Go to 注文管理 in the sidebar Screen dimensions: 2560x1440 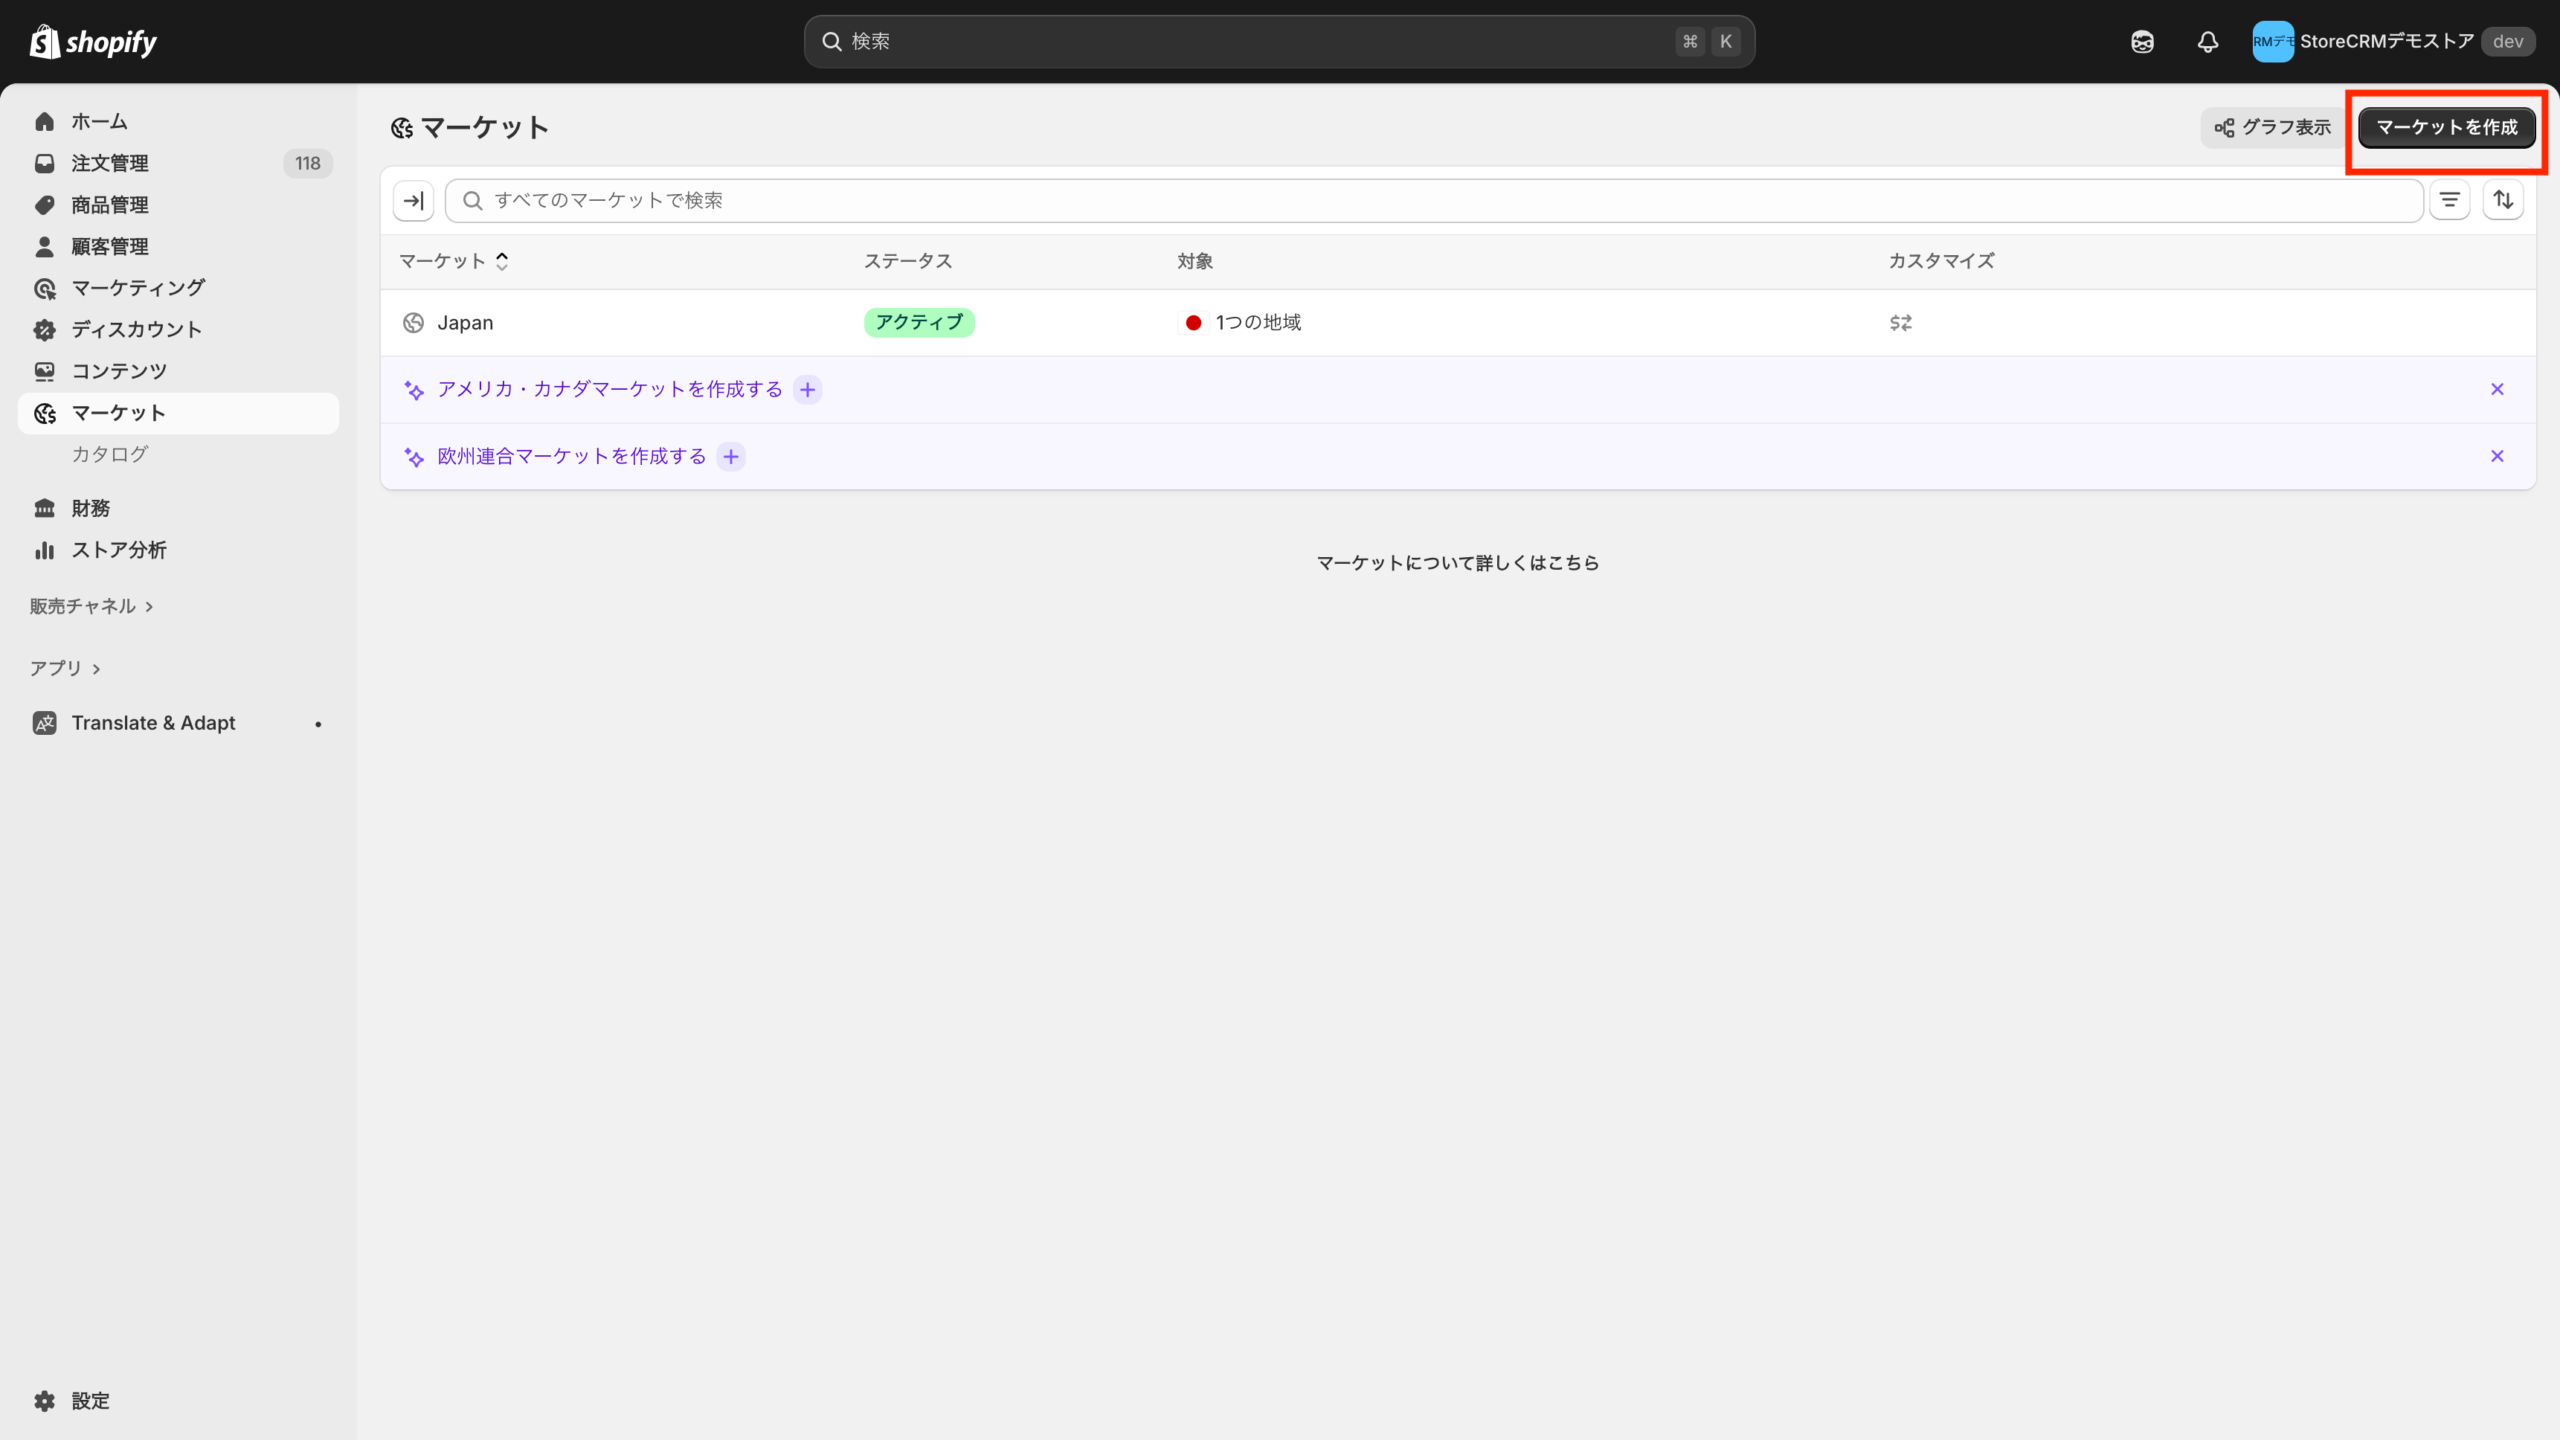110,163
